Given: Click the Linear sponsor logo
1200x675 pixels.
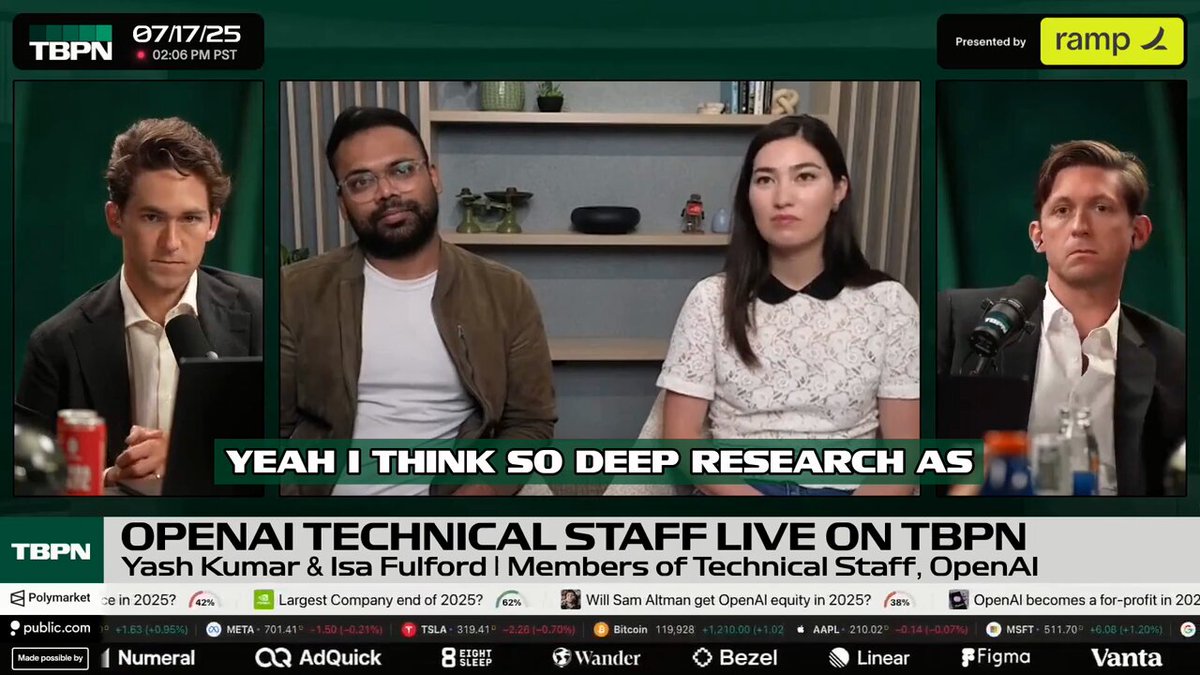Looking at the screenshot, I should pos(869,658).
